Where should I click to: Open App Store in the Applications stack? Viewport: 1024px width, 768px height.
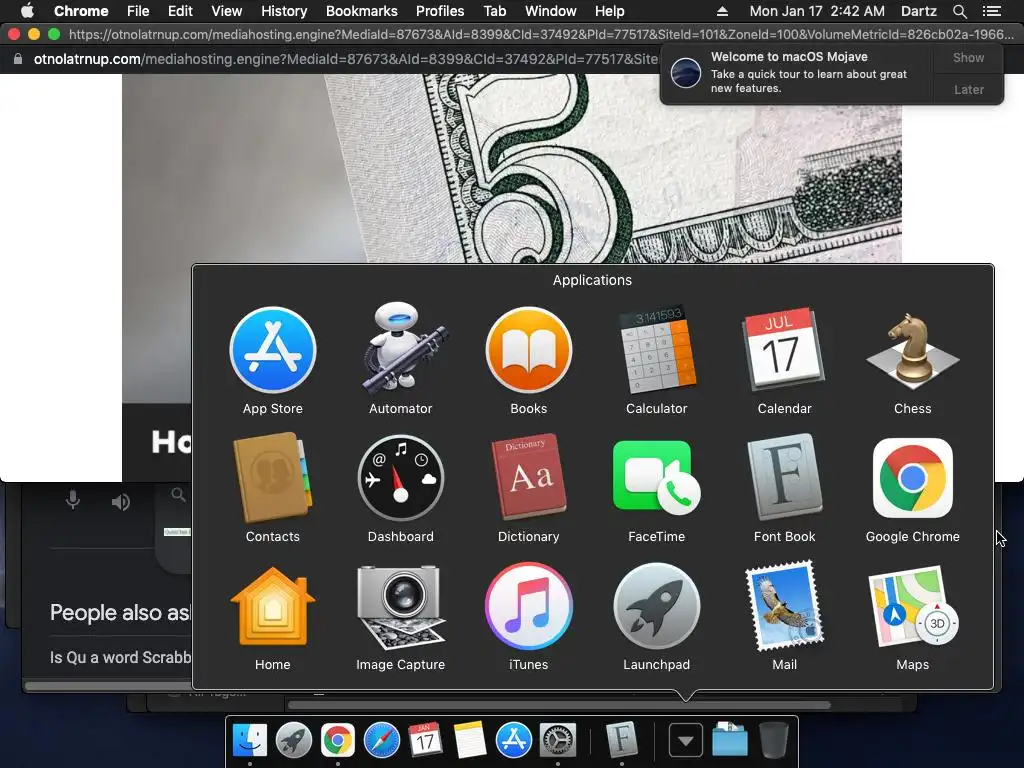tap(273, 351)
